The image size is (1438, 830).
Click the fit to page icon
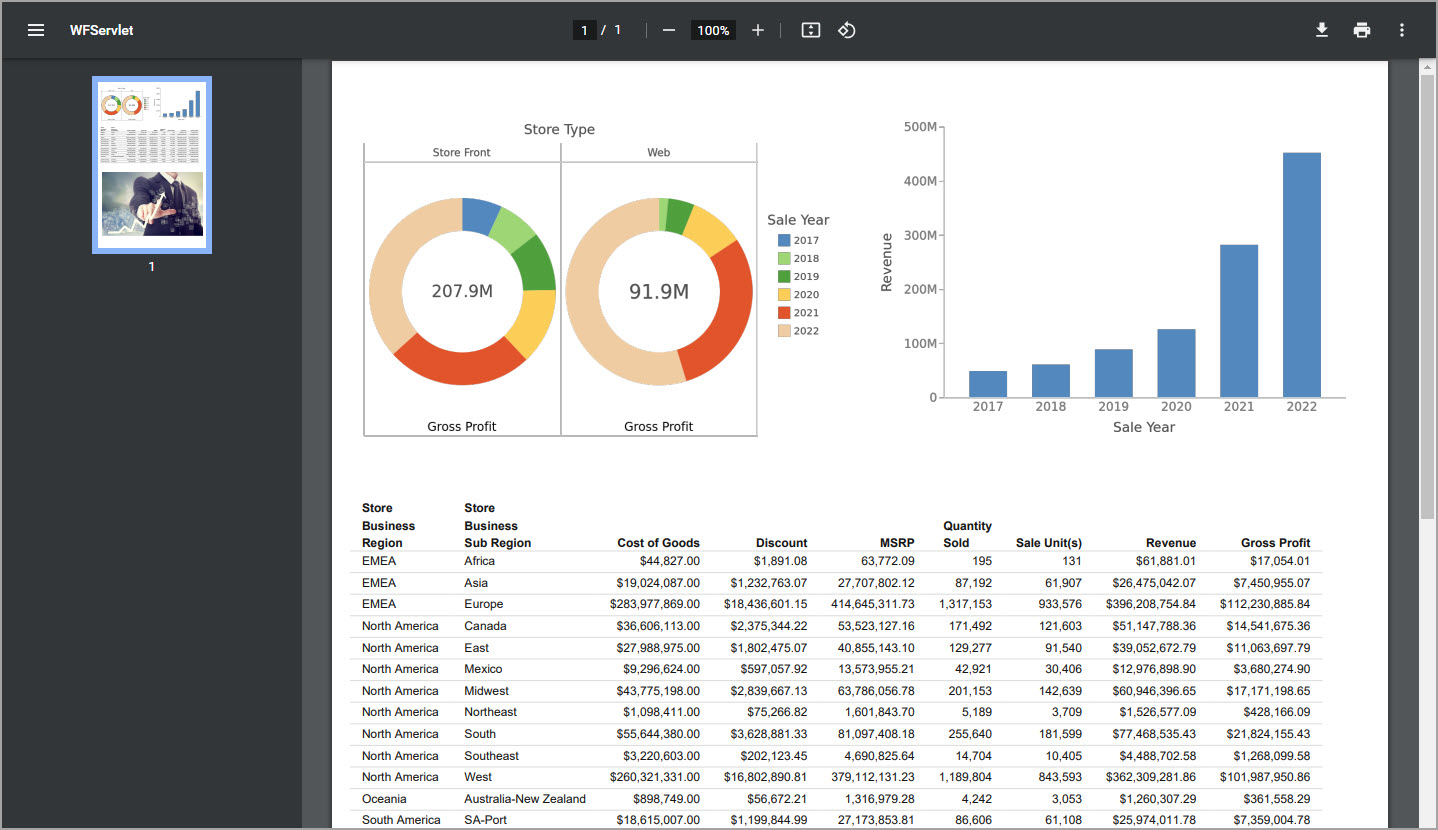tap(811, 30)
